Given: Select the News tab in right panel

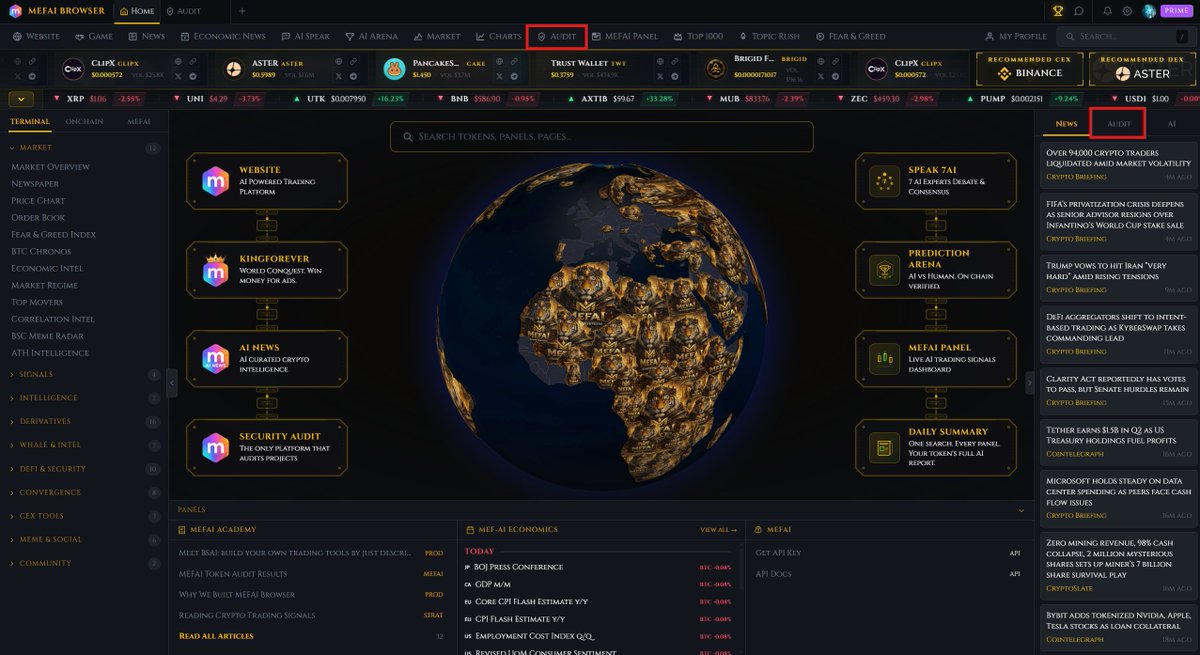Looking at the screenshot, I should pyautogui.click(x=1066, y=124).
